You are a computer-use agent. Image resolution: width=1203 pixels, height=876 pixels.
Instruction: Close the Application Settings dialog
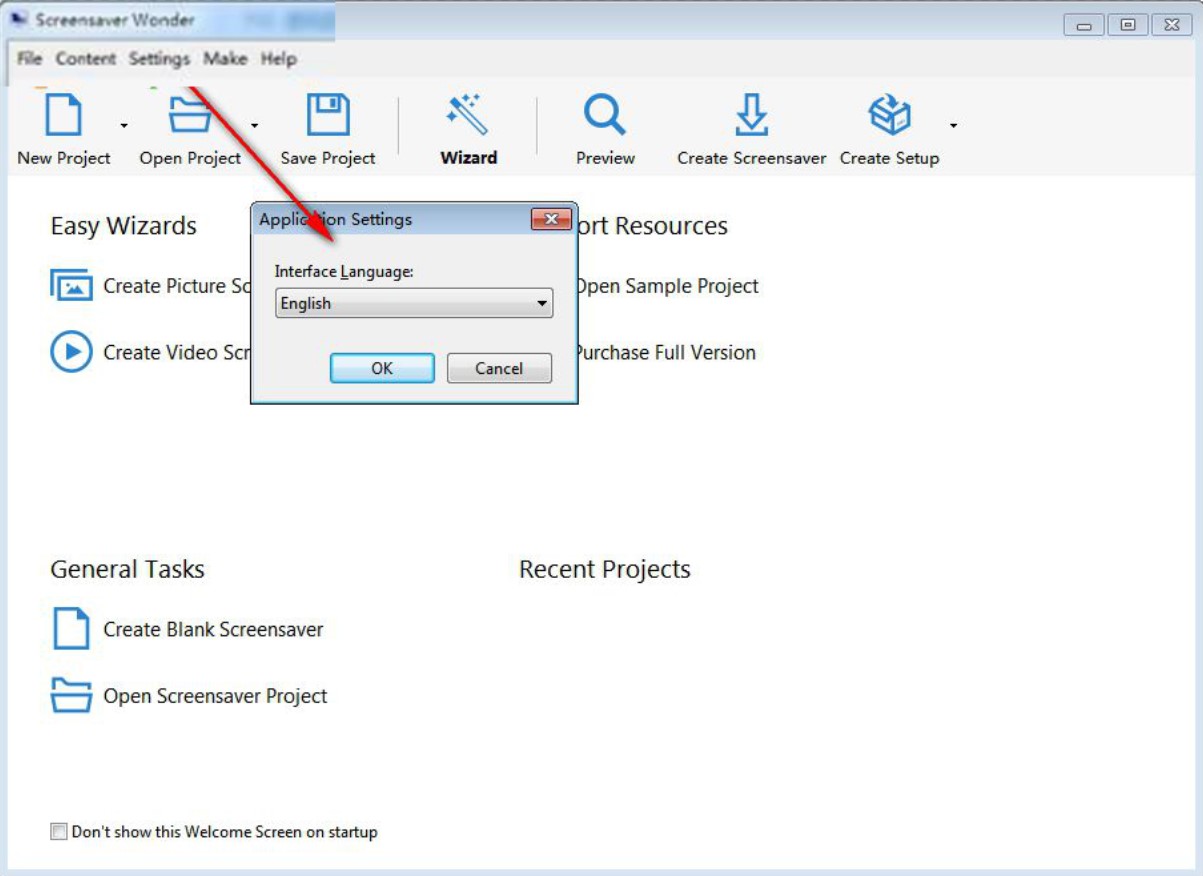(551, 219)
